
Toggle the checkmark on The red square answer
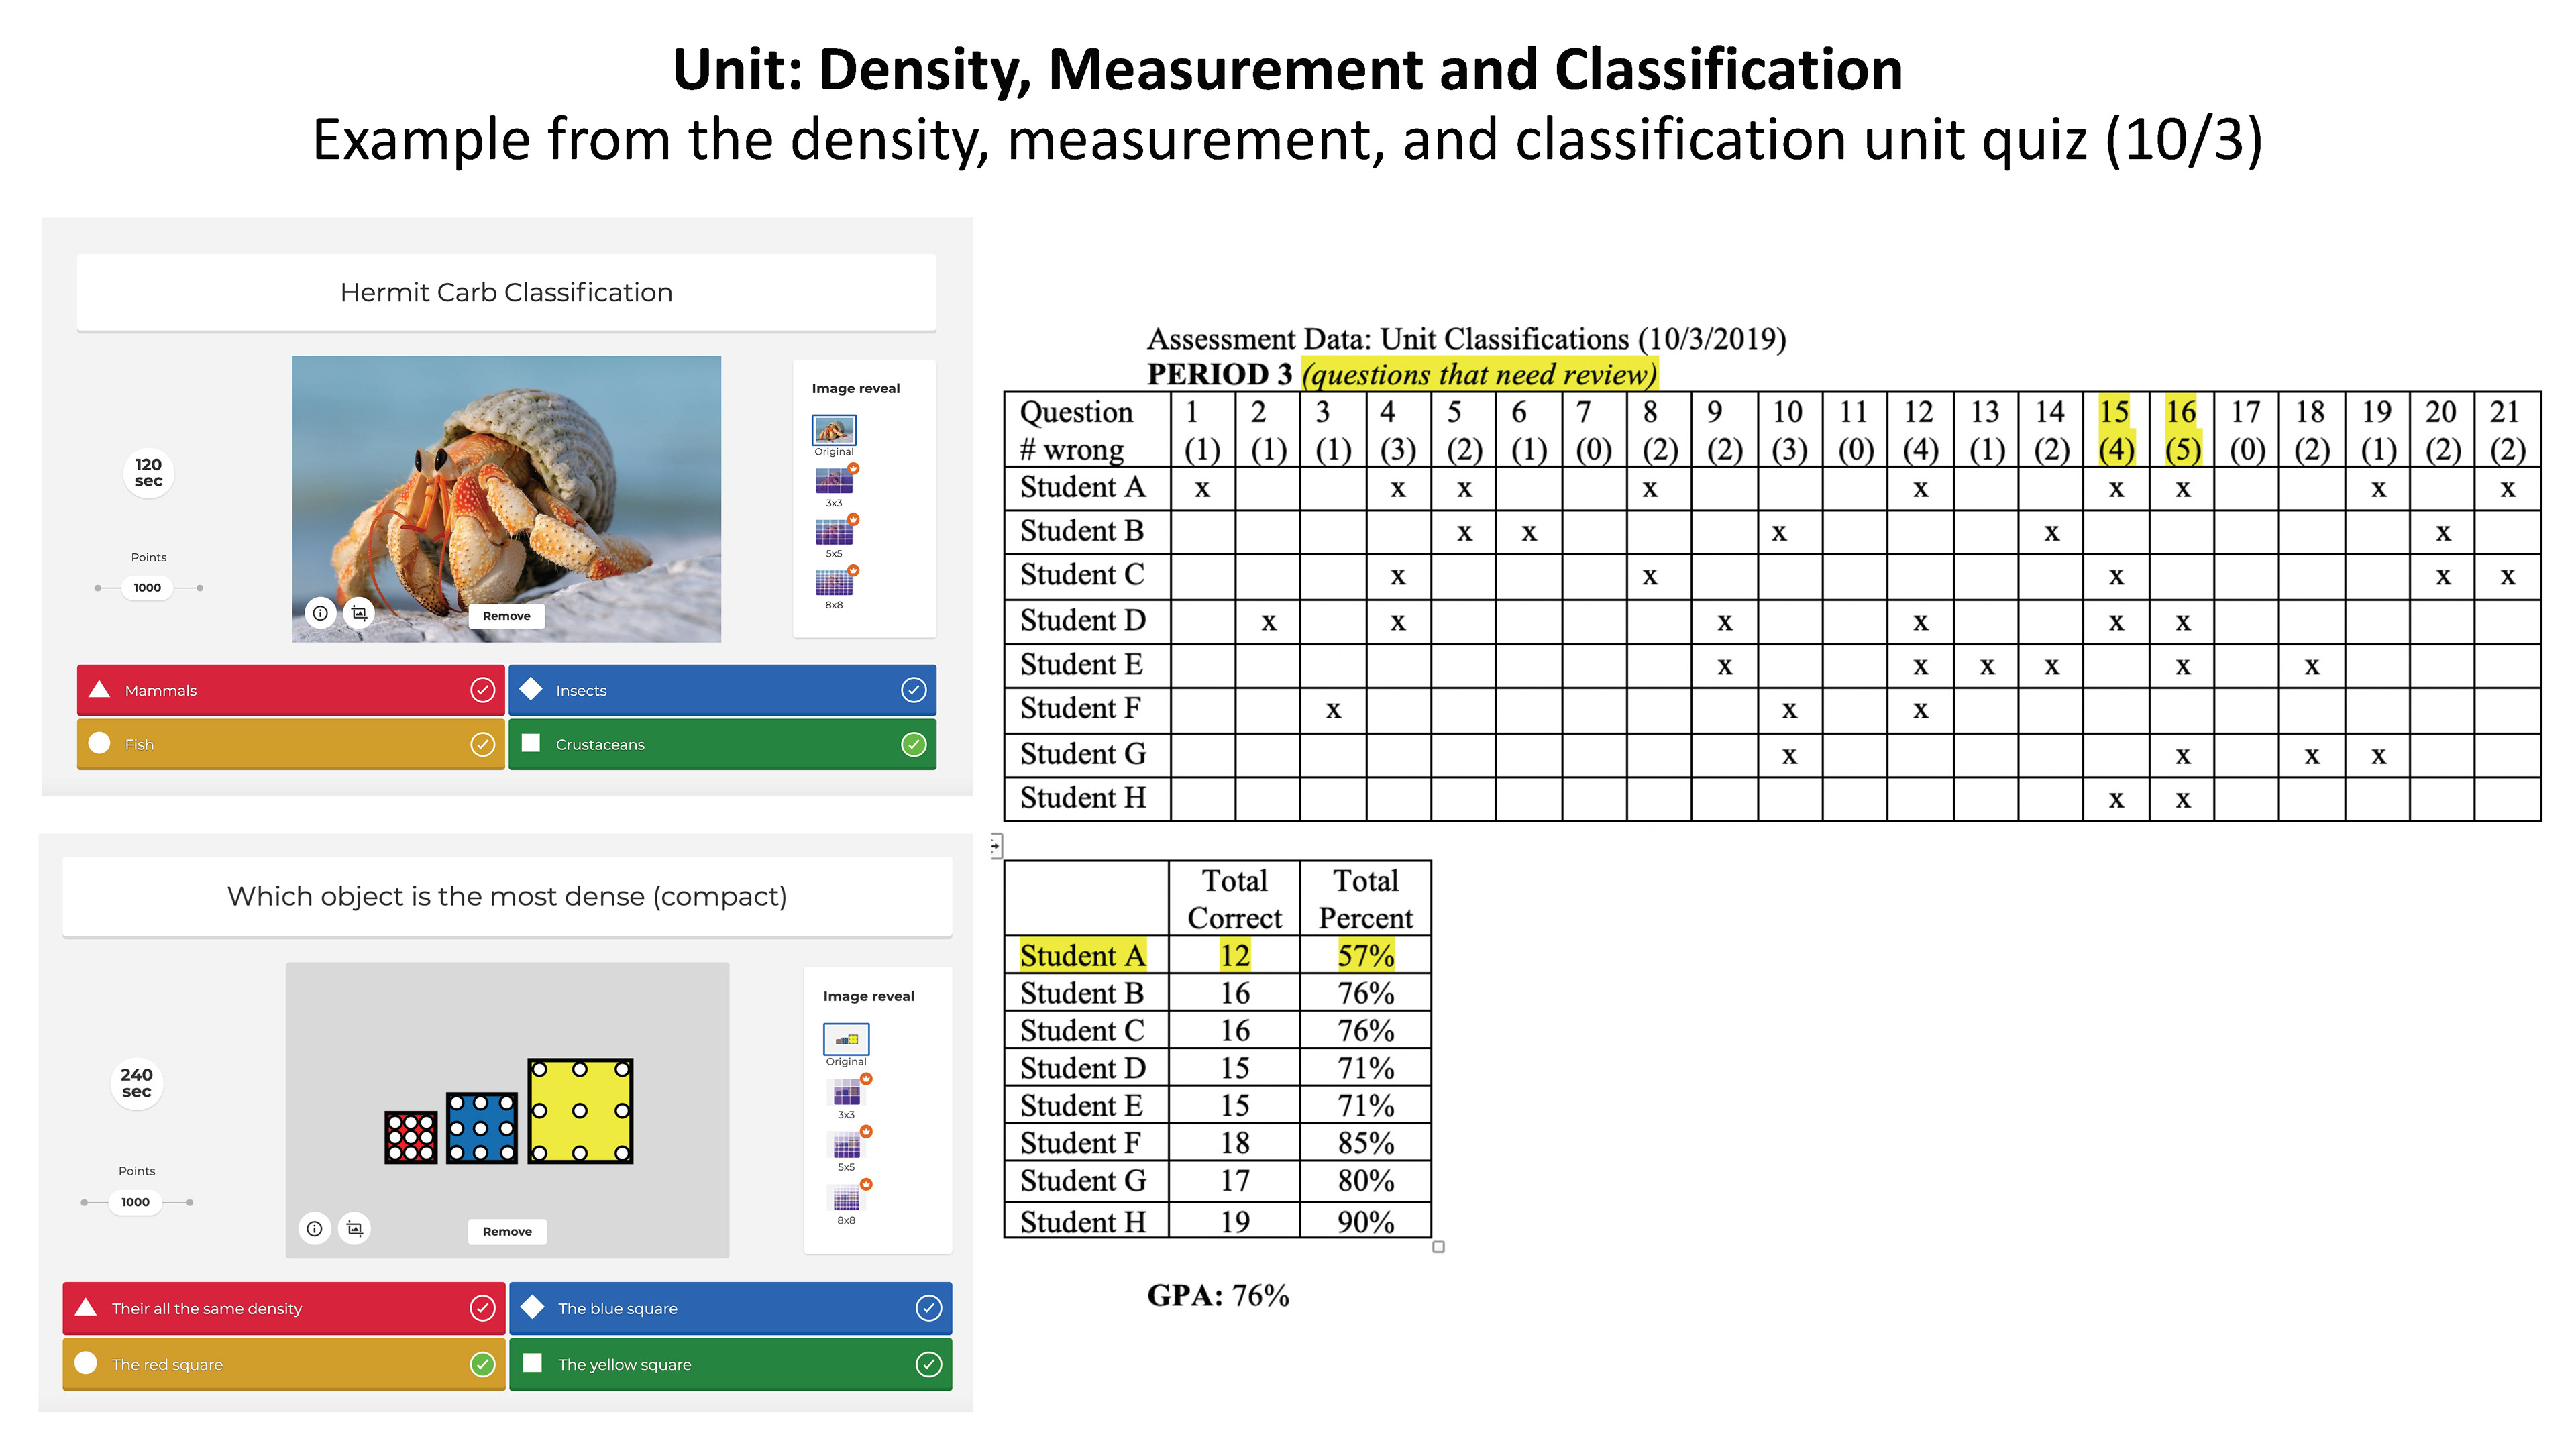click(482, 1364)
